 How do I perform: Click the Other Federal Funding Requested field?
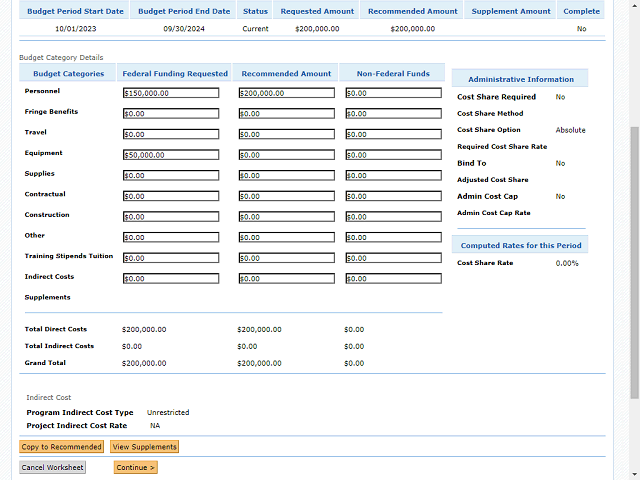(x=170, y=238)
